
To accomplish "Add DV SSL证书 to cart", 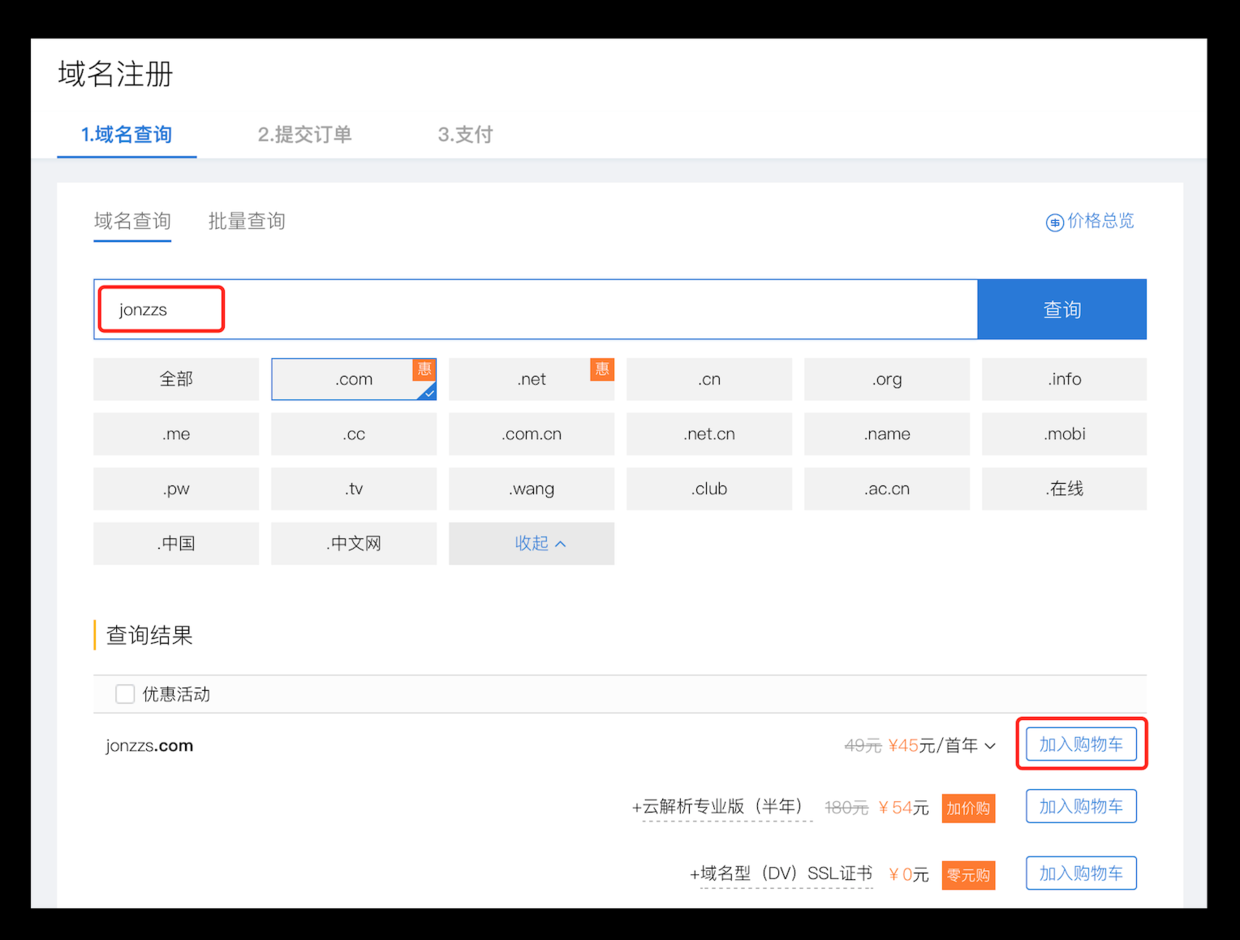I will pos(1080,873).
